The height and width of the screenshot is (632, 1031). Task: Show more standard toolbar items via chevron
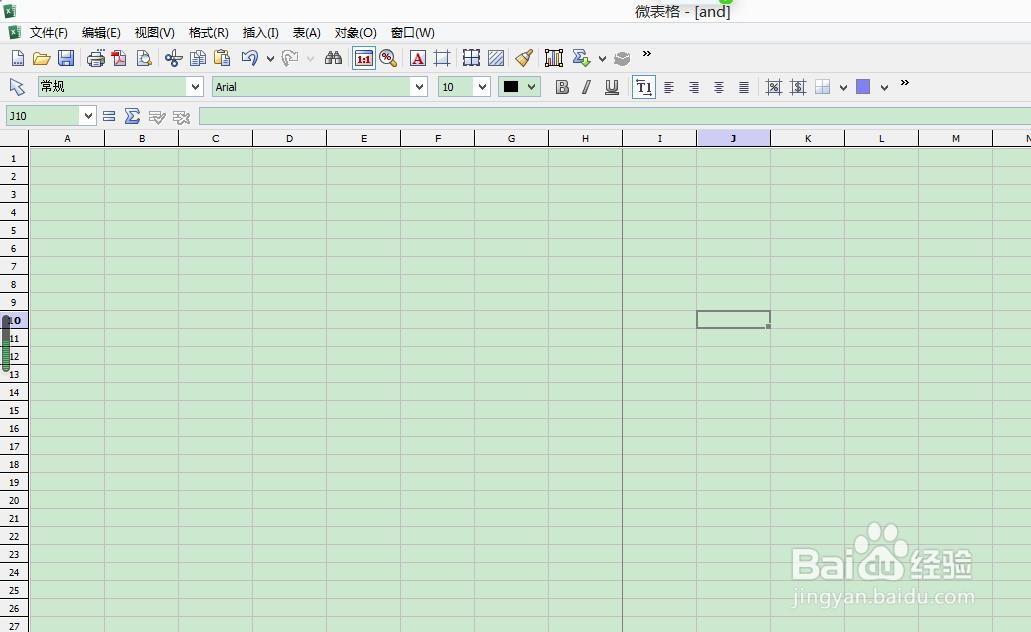click(647, 54)
